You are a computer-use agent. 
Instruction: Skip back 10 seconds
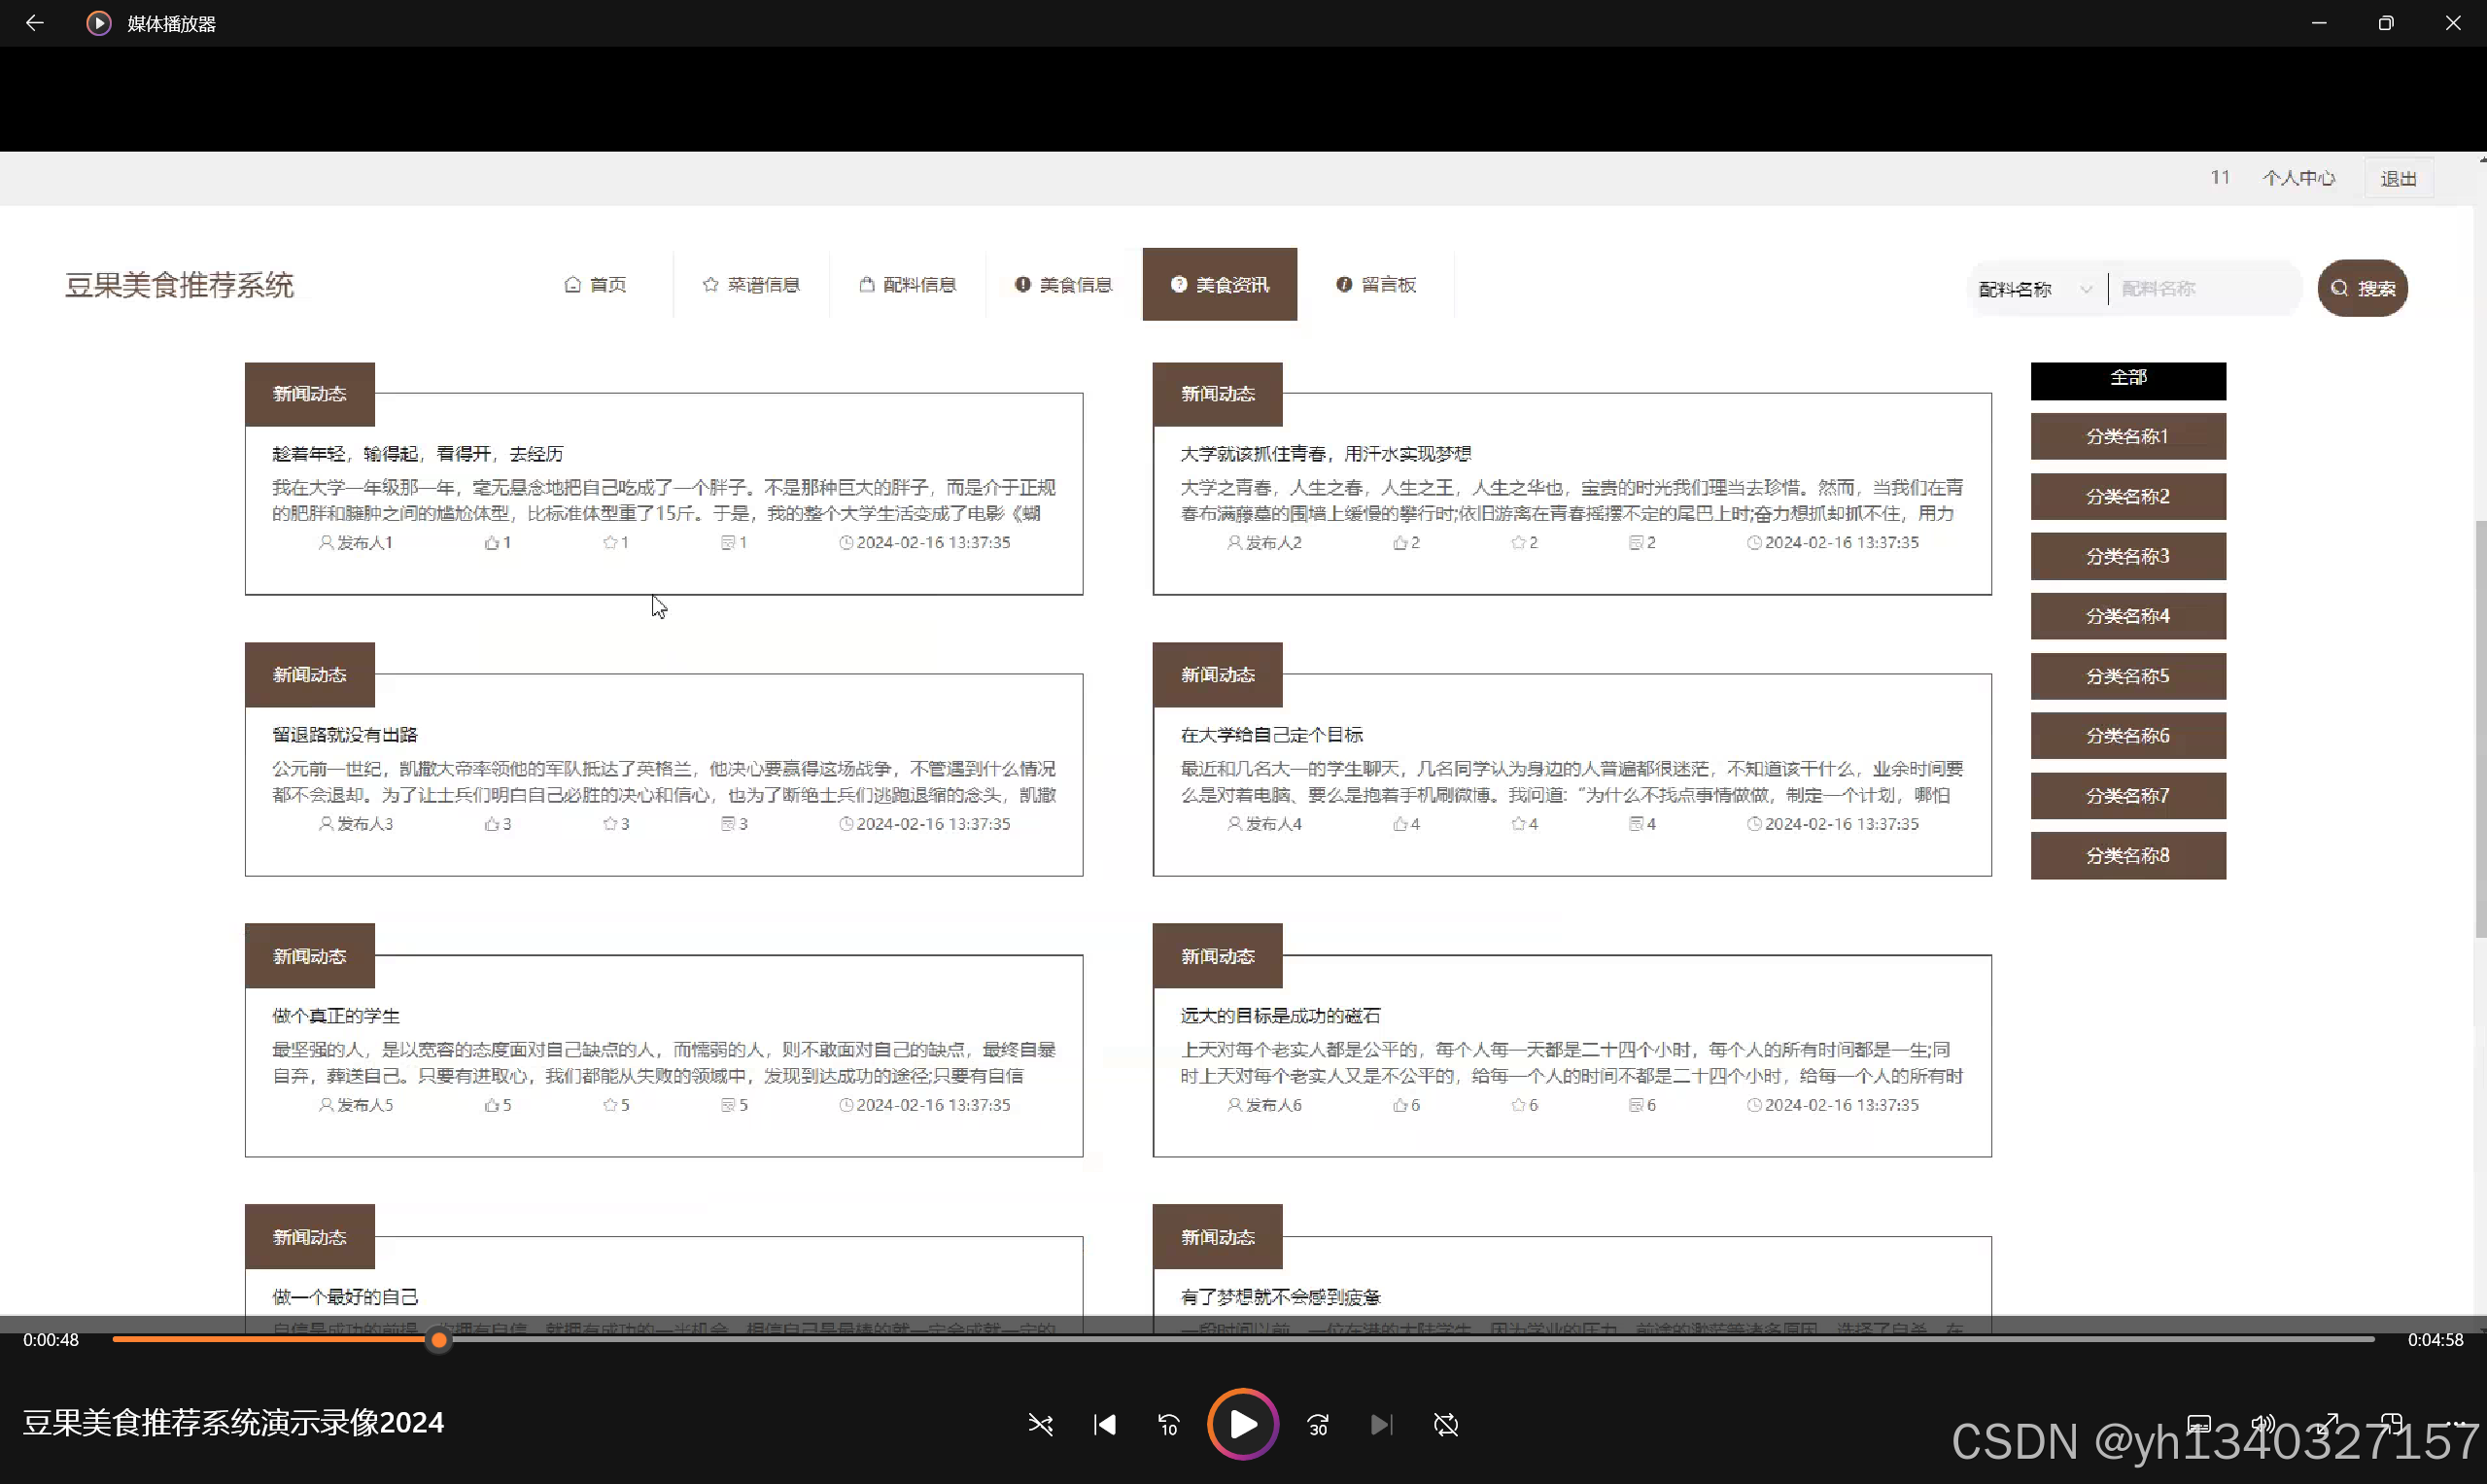click(x=1168, y=1424)
